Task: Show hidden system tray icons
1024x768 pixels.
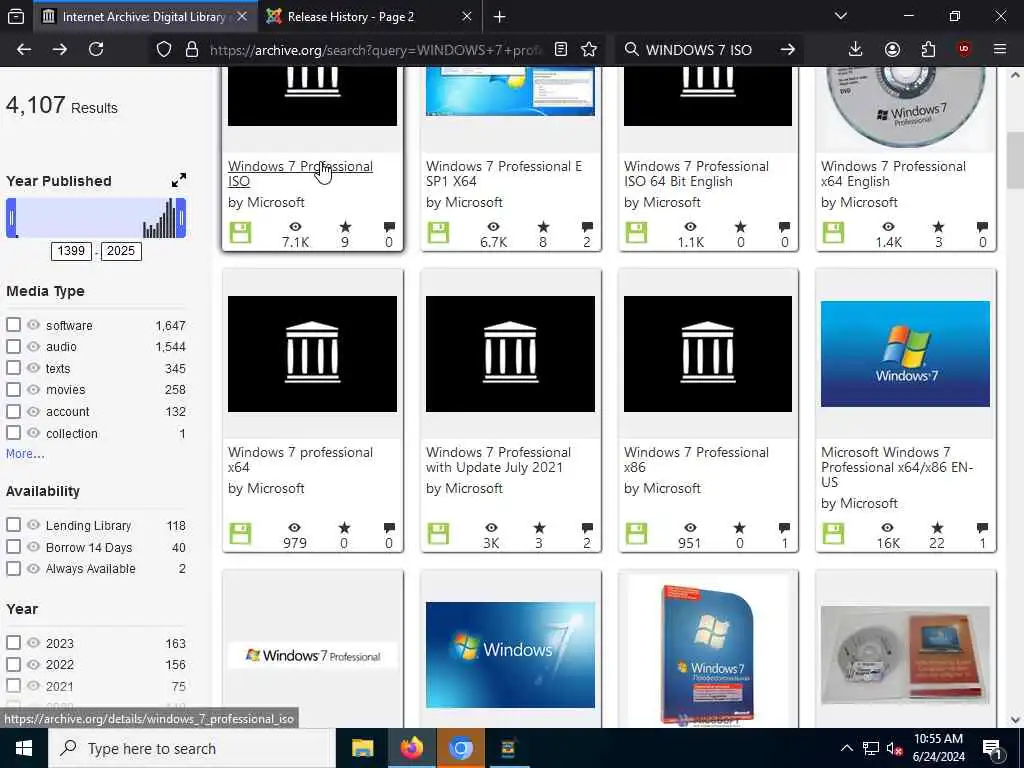Action: (x=846, y=748)
